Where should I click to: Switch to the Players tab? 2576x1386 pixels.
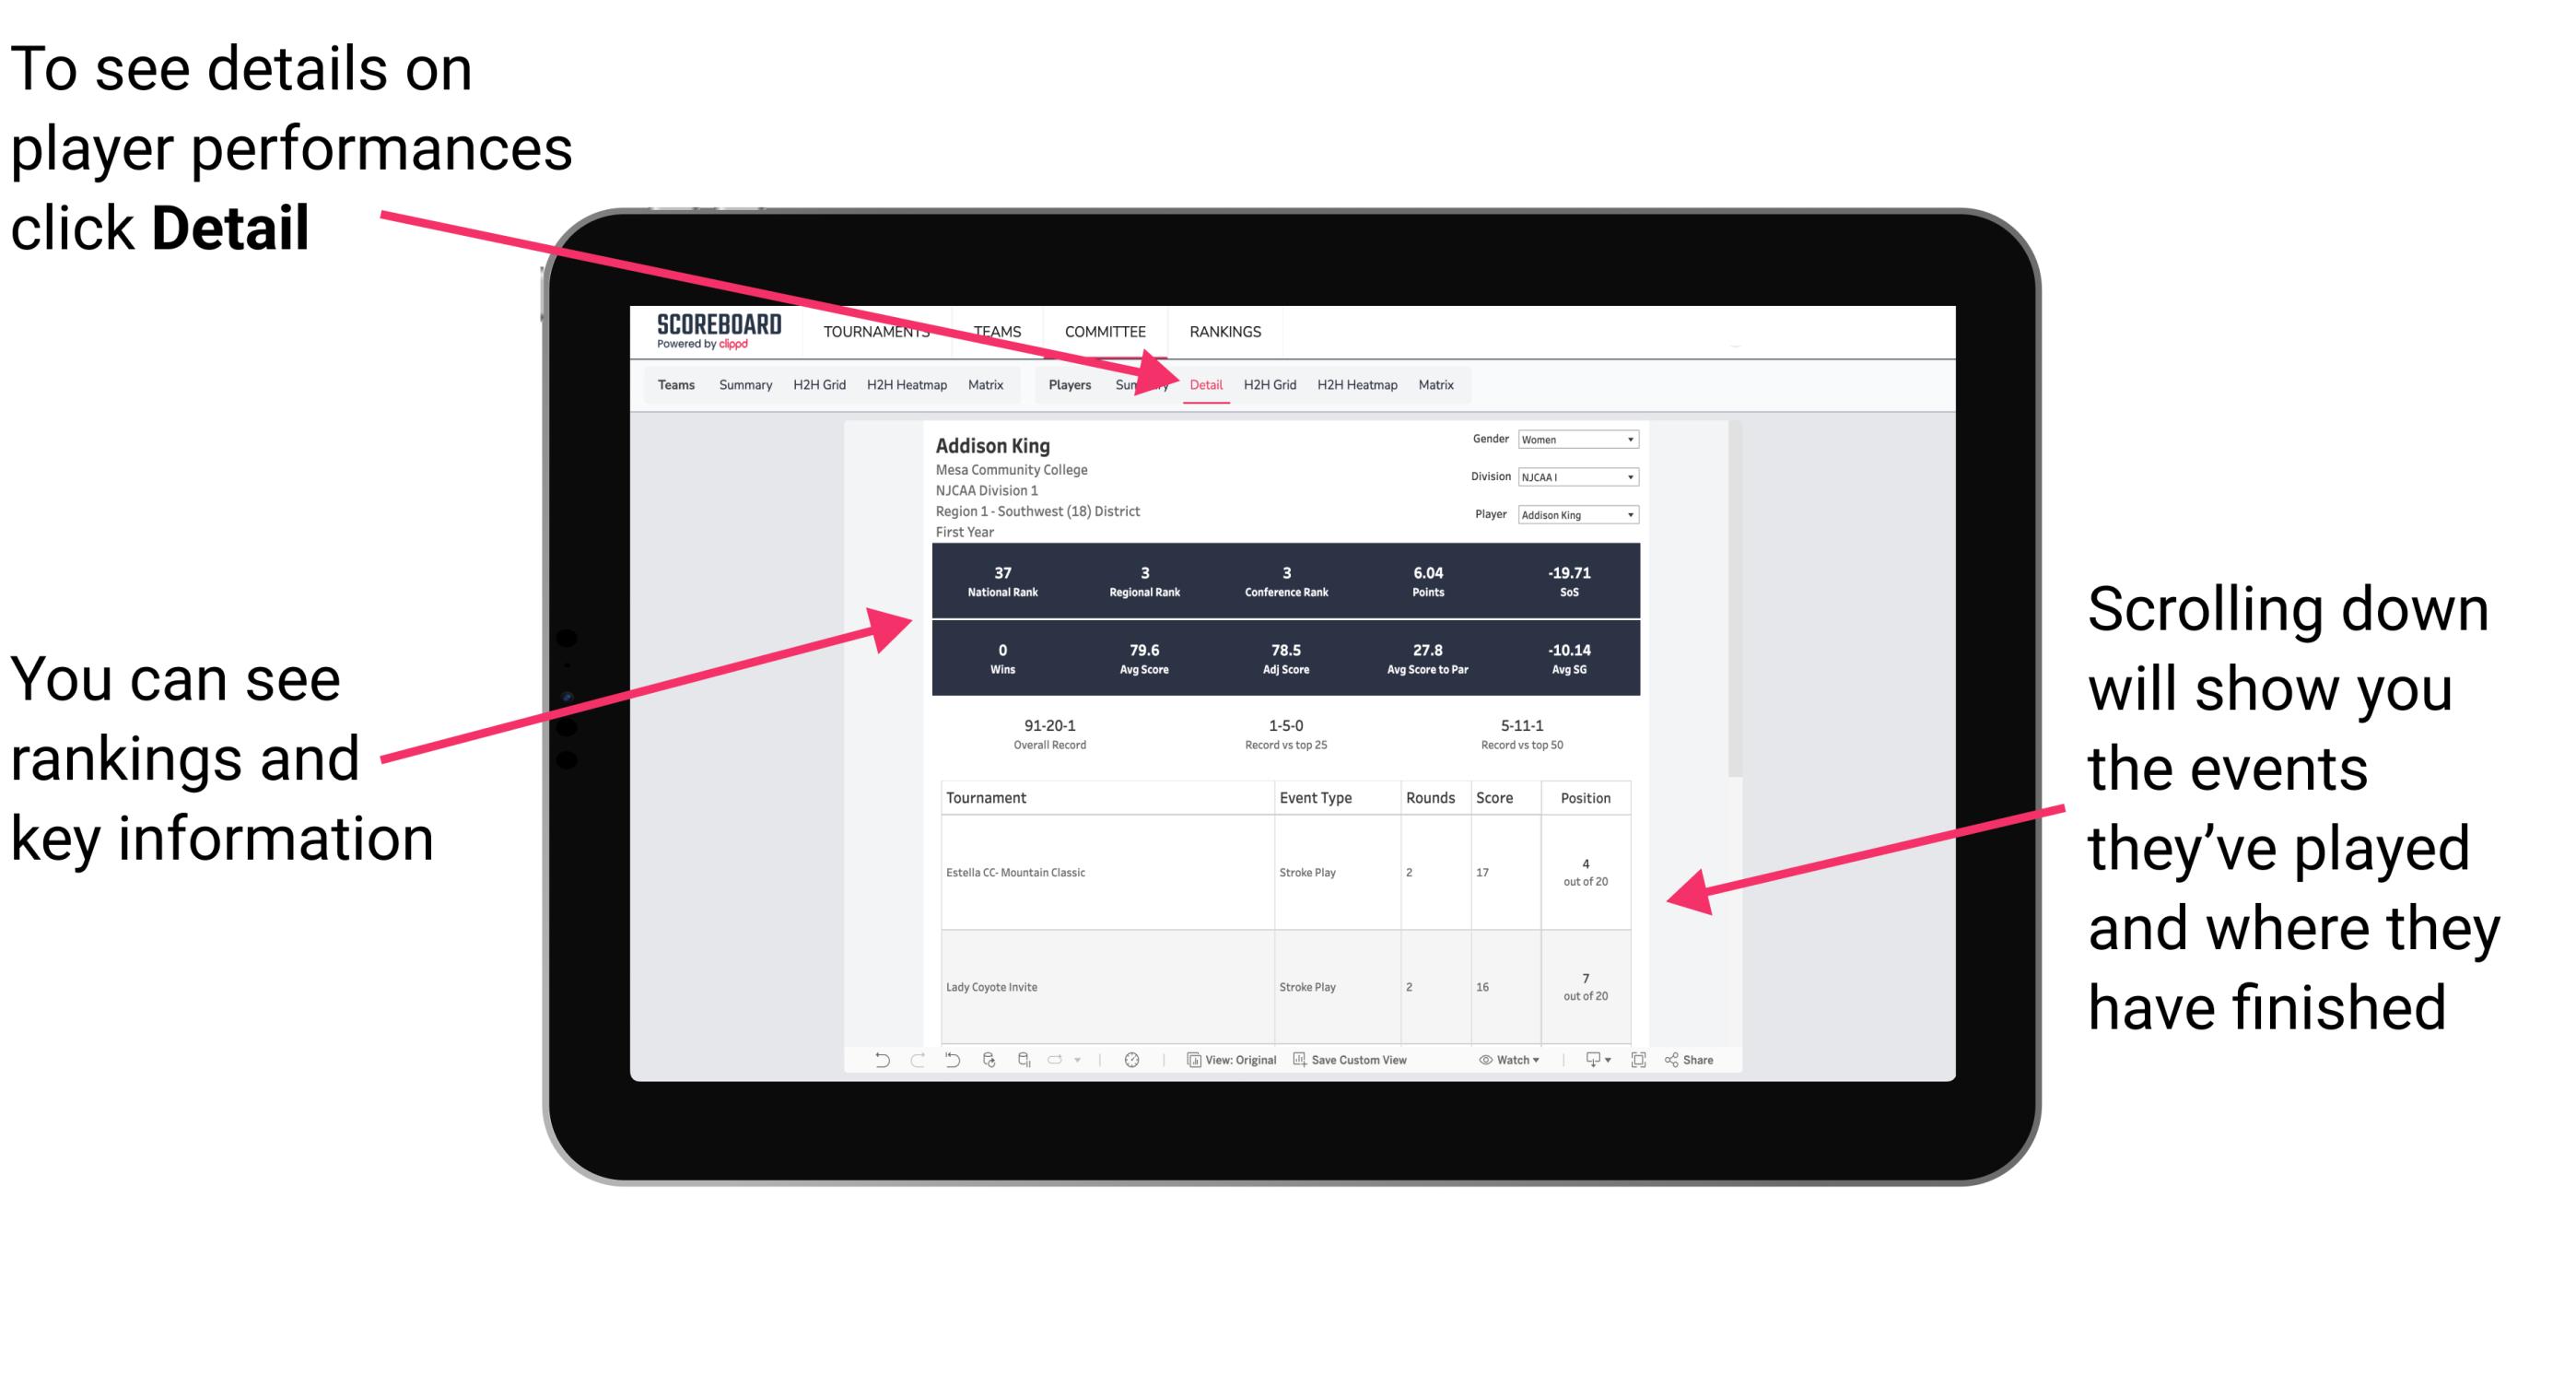1064,384
